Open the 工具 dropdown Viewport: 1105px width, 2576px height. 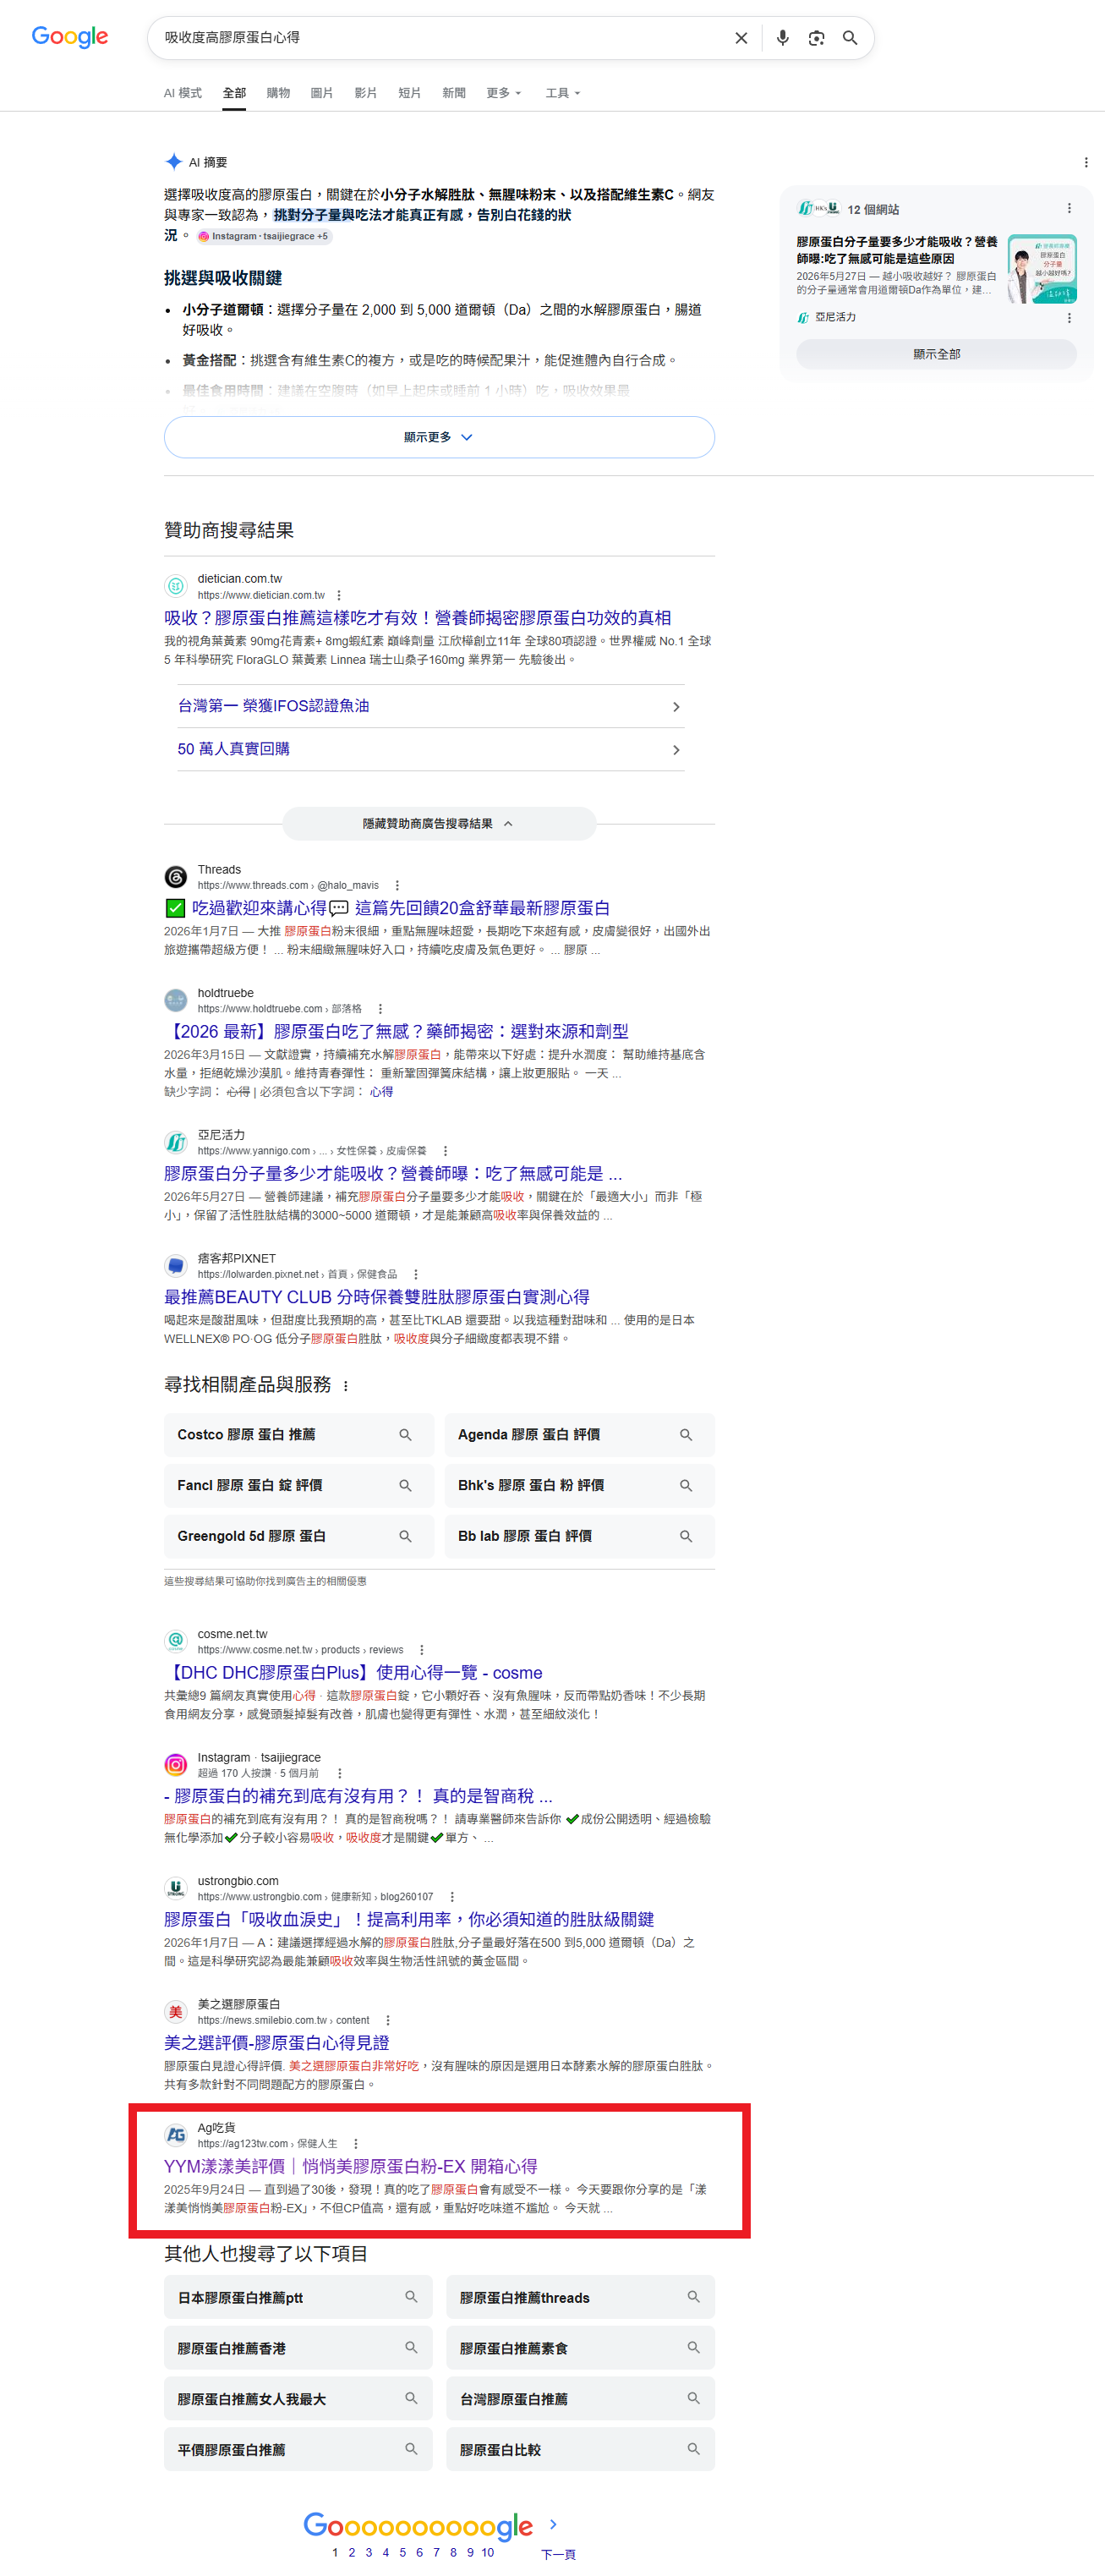[563, 93]
